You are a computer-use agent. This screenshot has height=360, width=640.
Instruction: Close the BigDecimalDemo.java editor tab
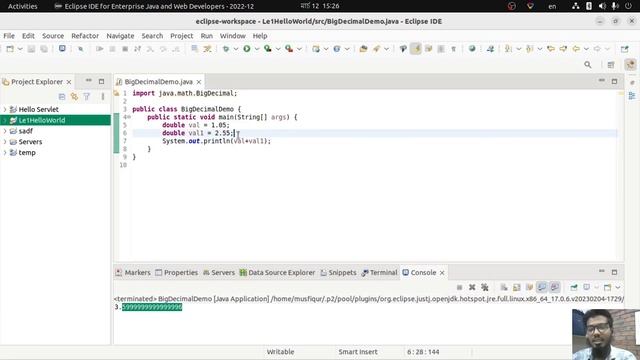[199, 82]
